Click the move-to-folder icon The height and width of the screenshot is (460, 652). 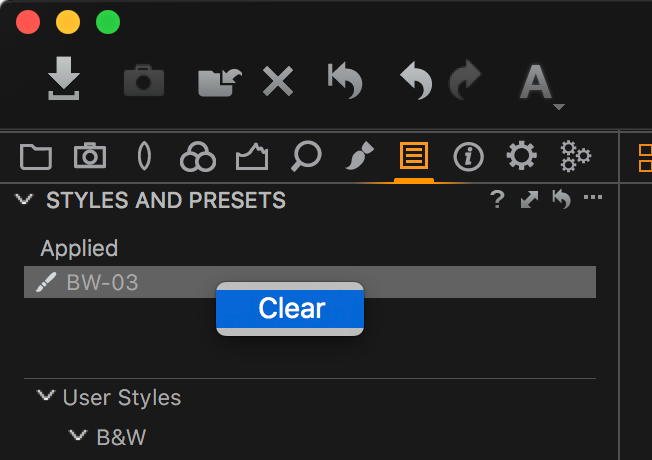pos(220,82)
